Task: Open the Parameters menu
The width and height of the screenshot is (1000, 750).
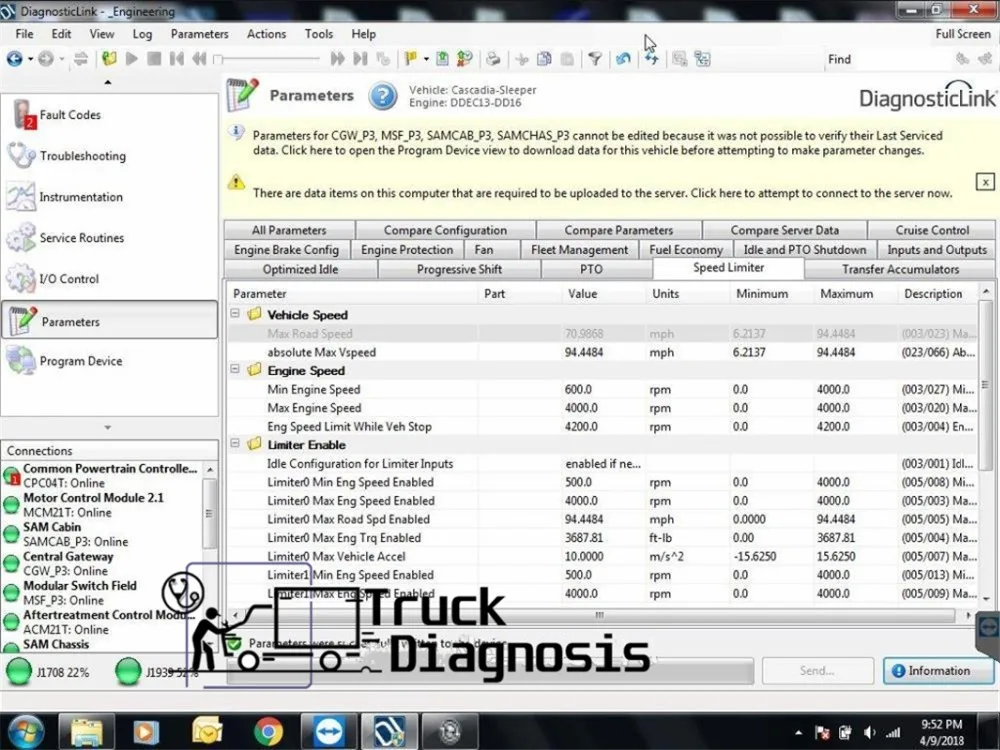Action: point(200,34)
